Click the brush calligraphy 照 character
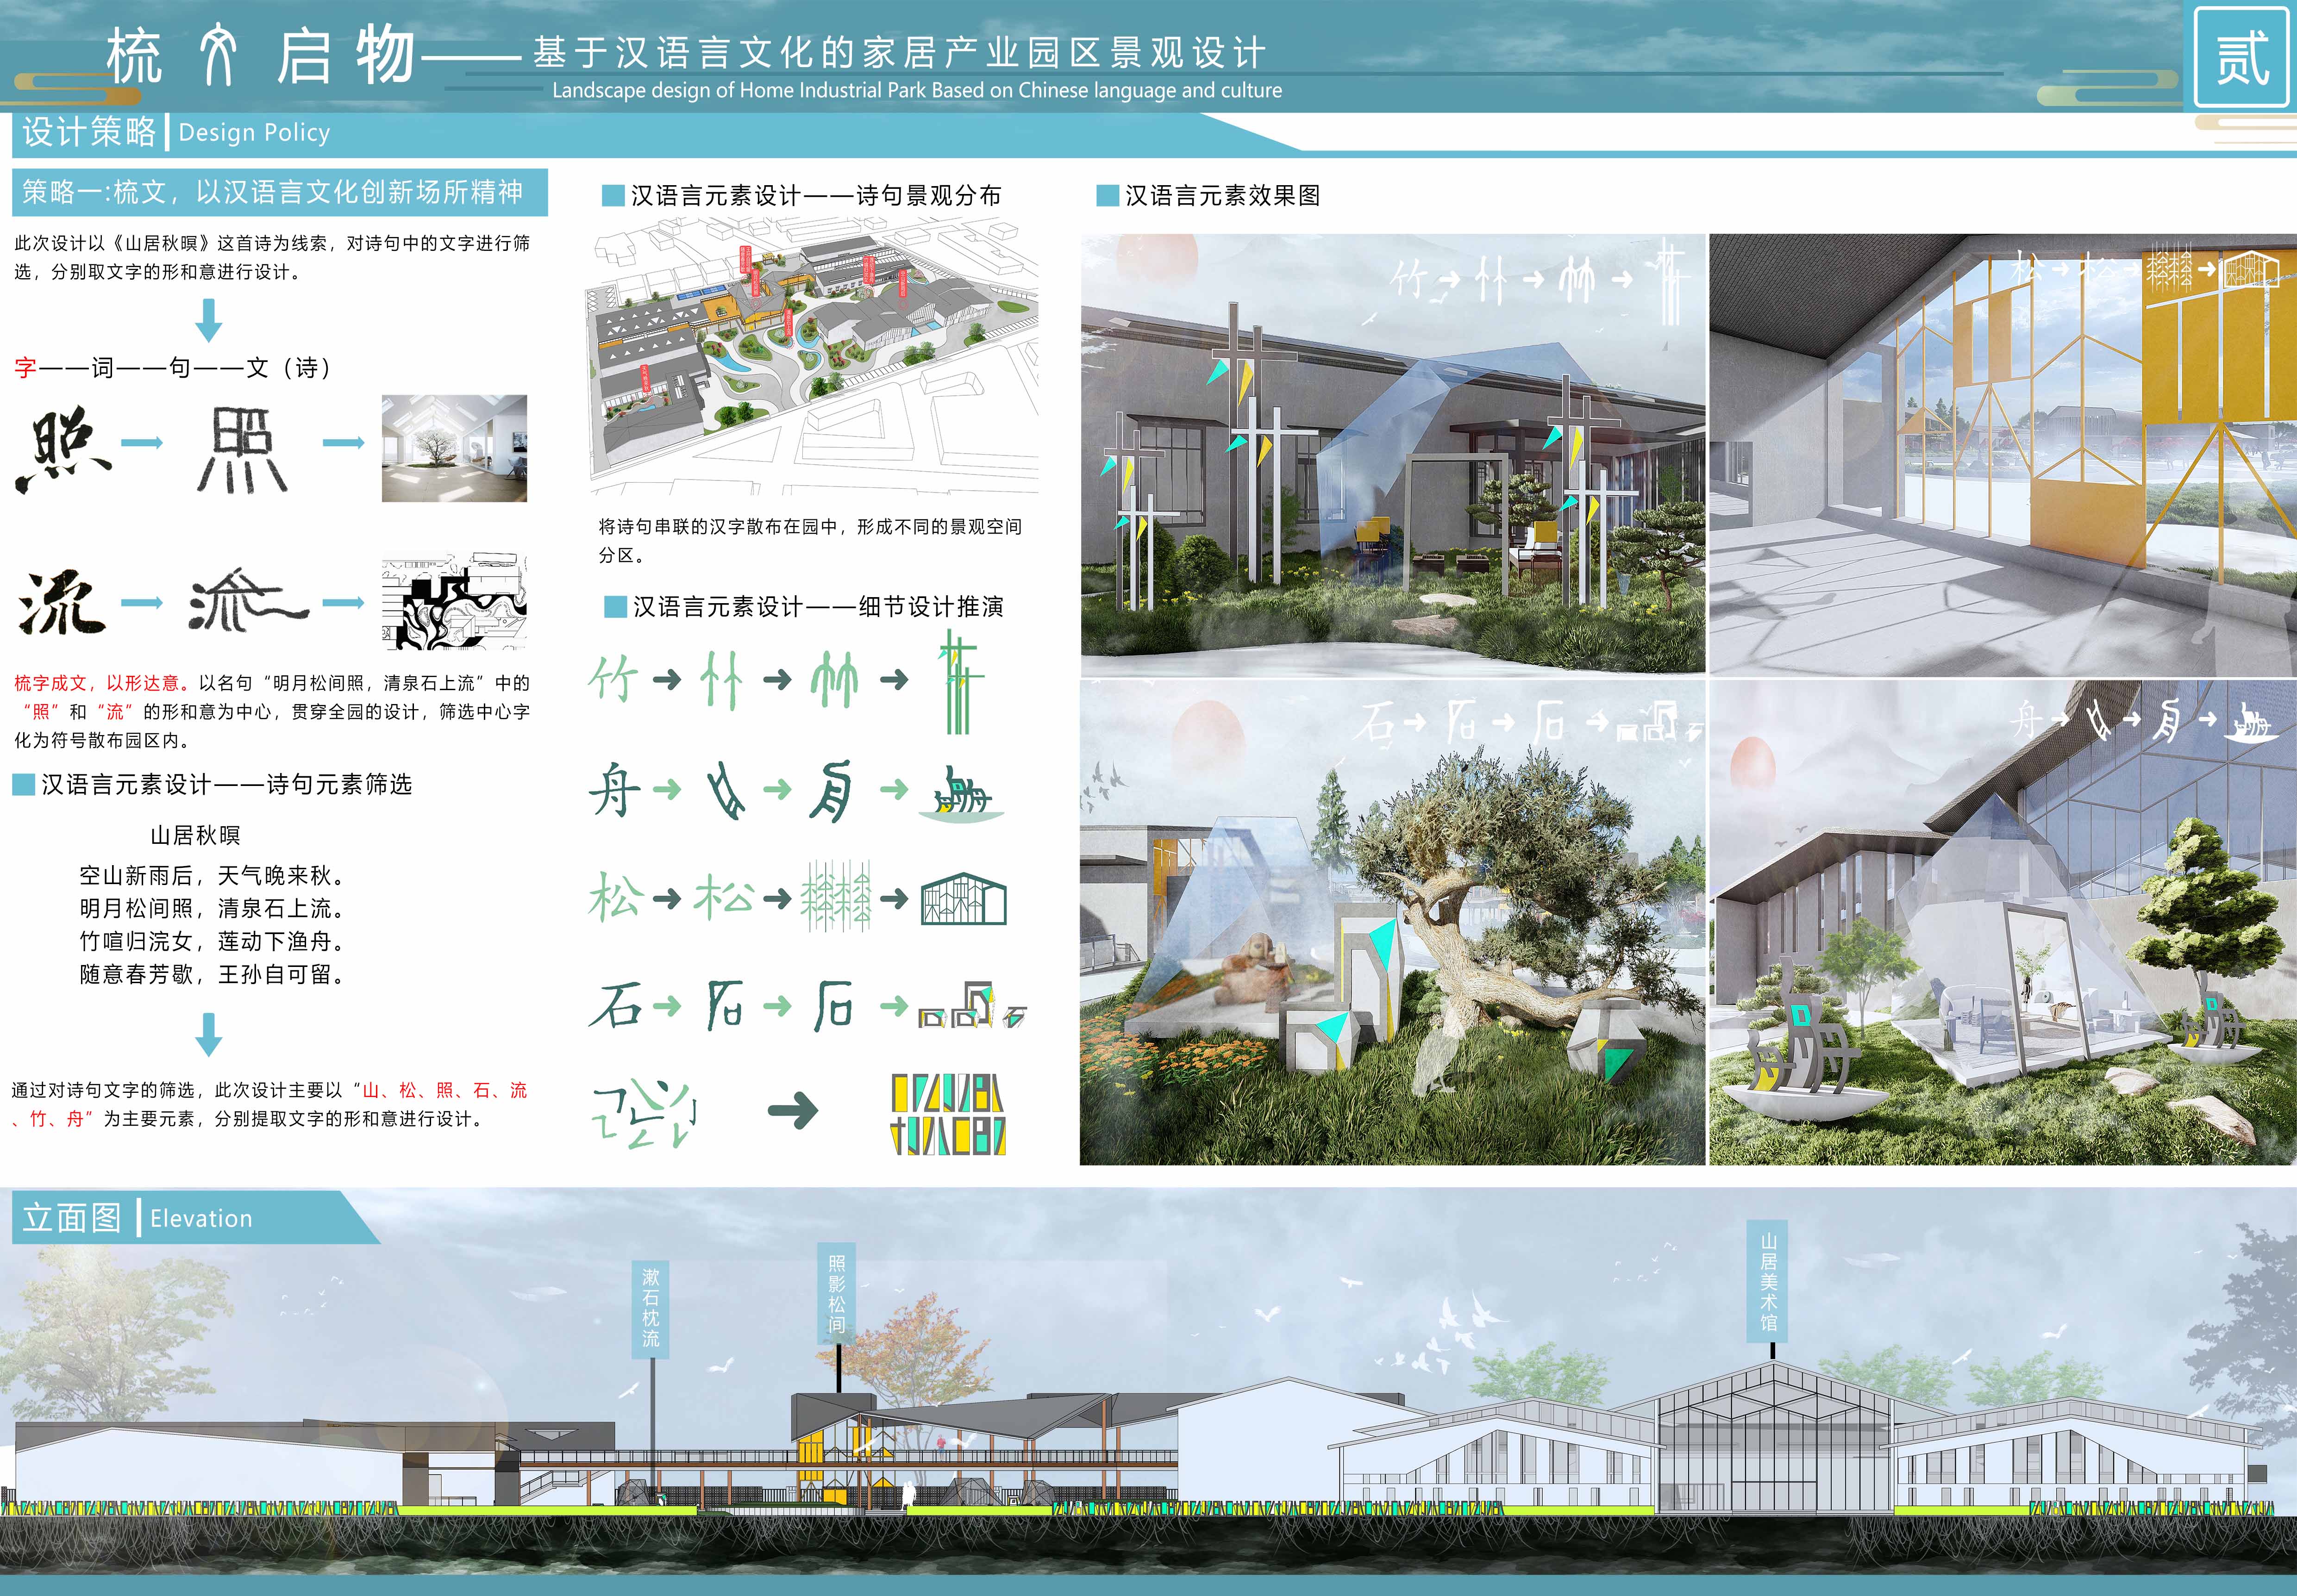This screenshot has height=1596, width=2297. 62,450
